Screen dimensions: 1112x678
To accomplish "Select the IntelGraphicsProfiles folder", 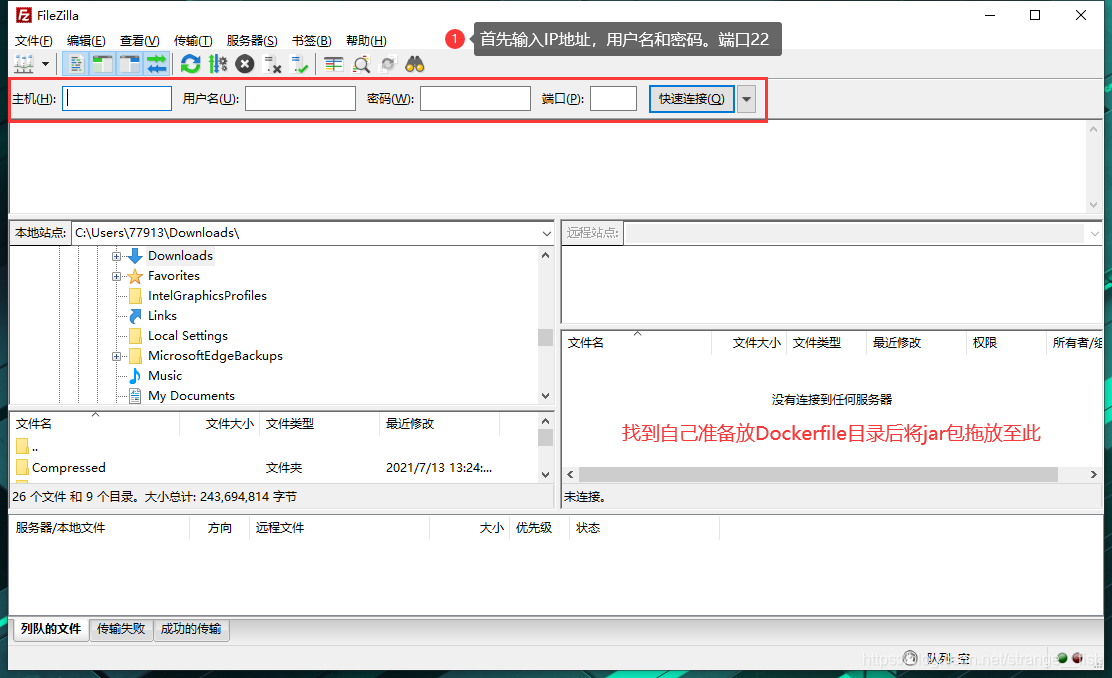I will 207,296.
